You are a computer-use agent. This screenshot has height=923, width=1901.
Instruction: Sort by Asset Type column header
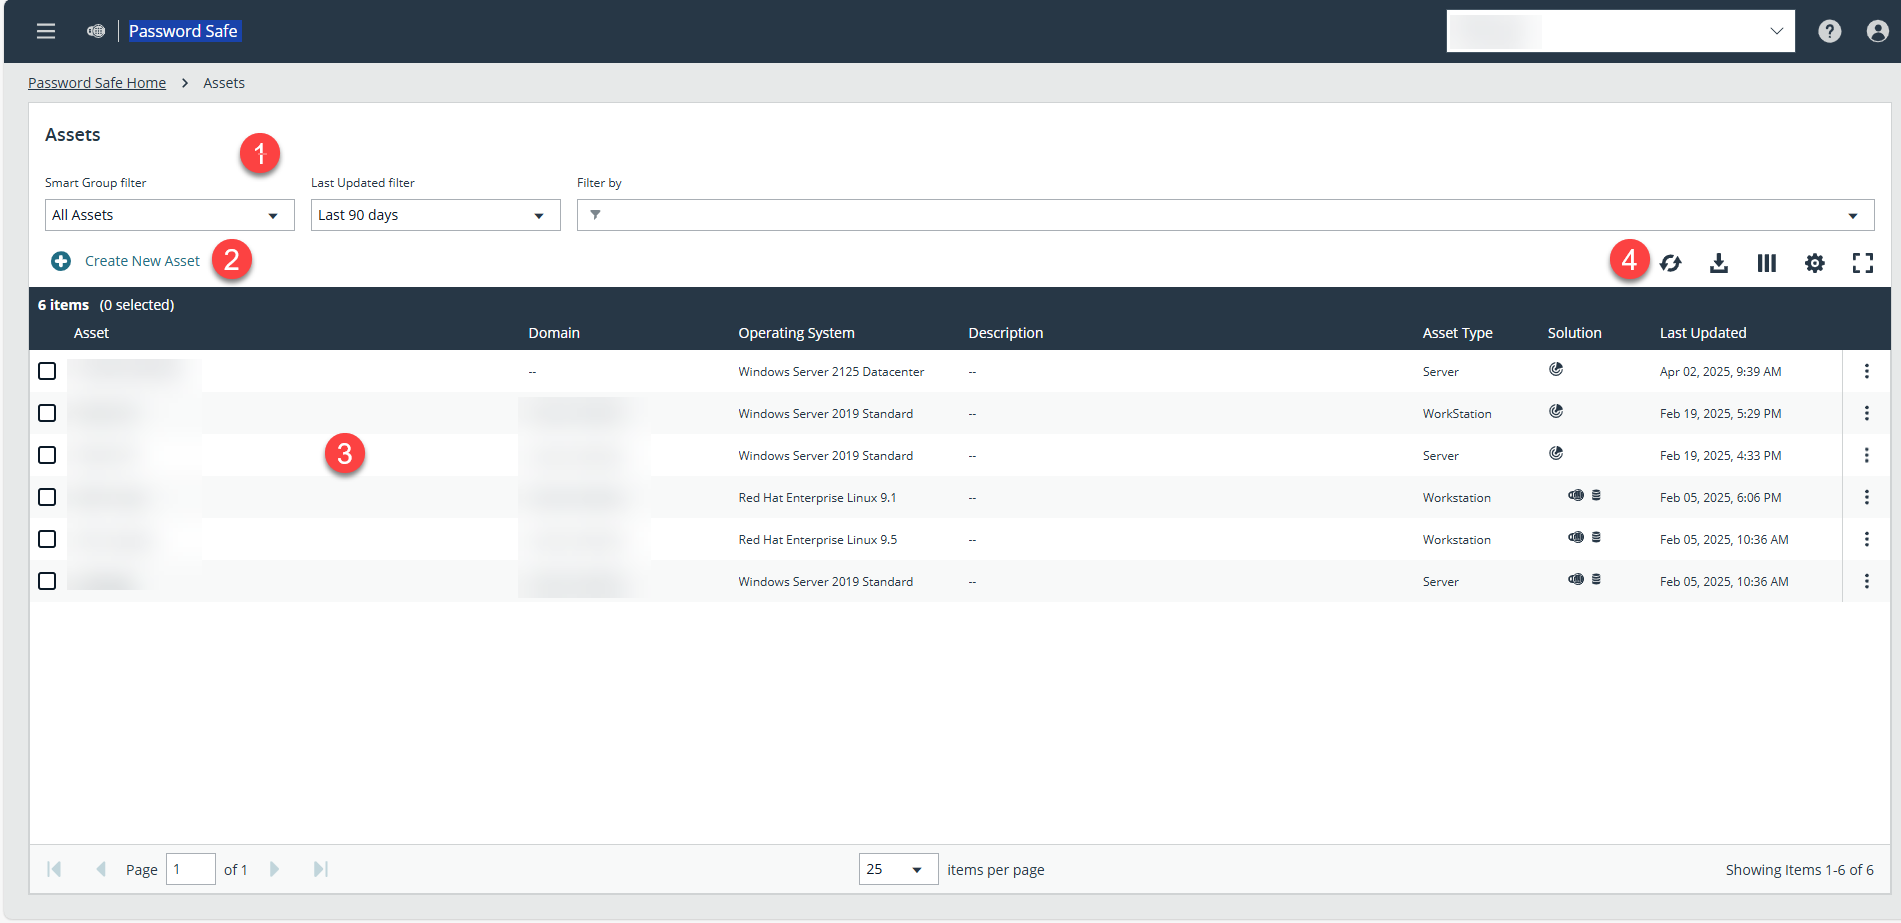pos(1457,333)
